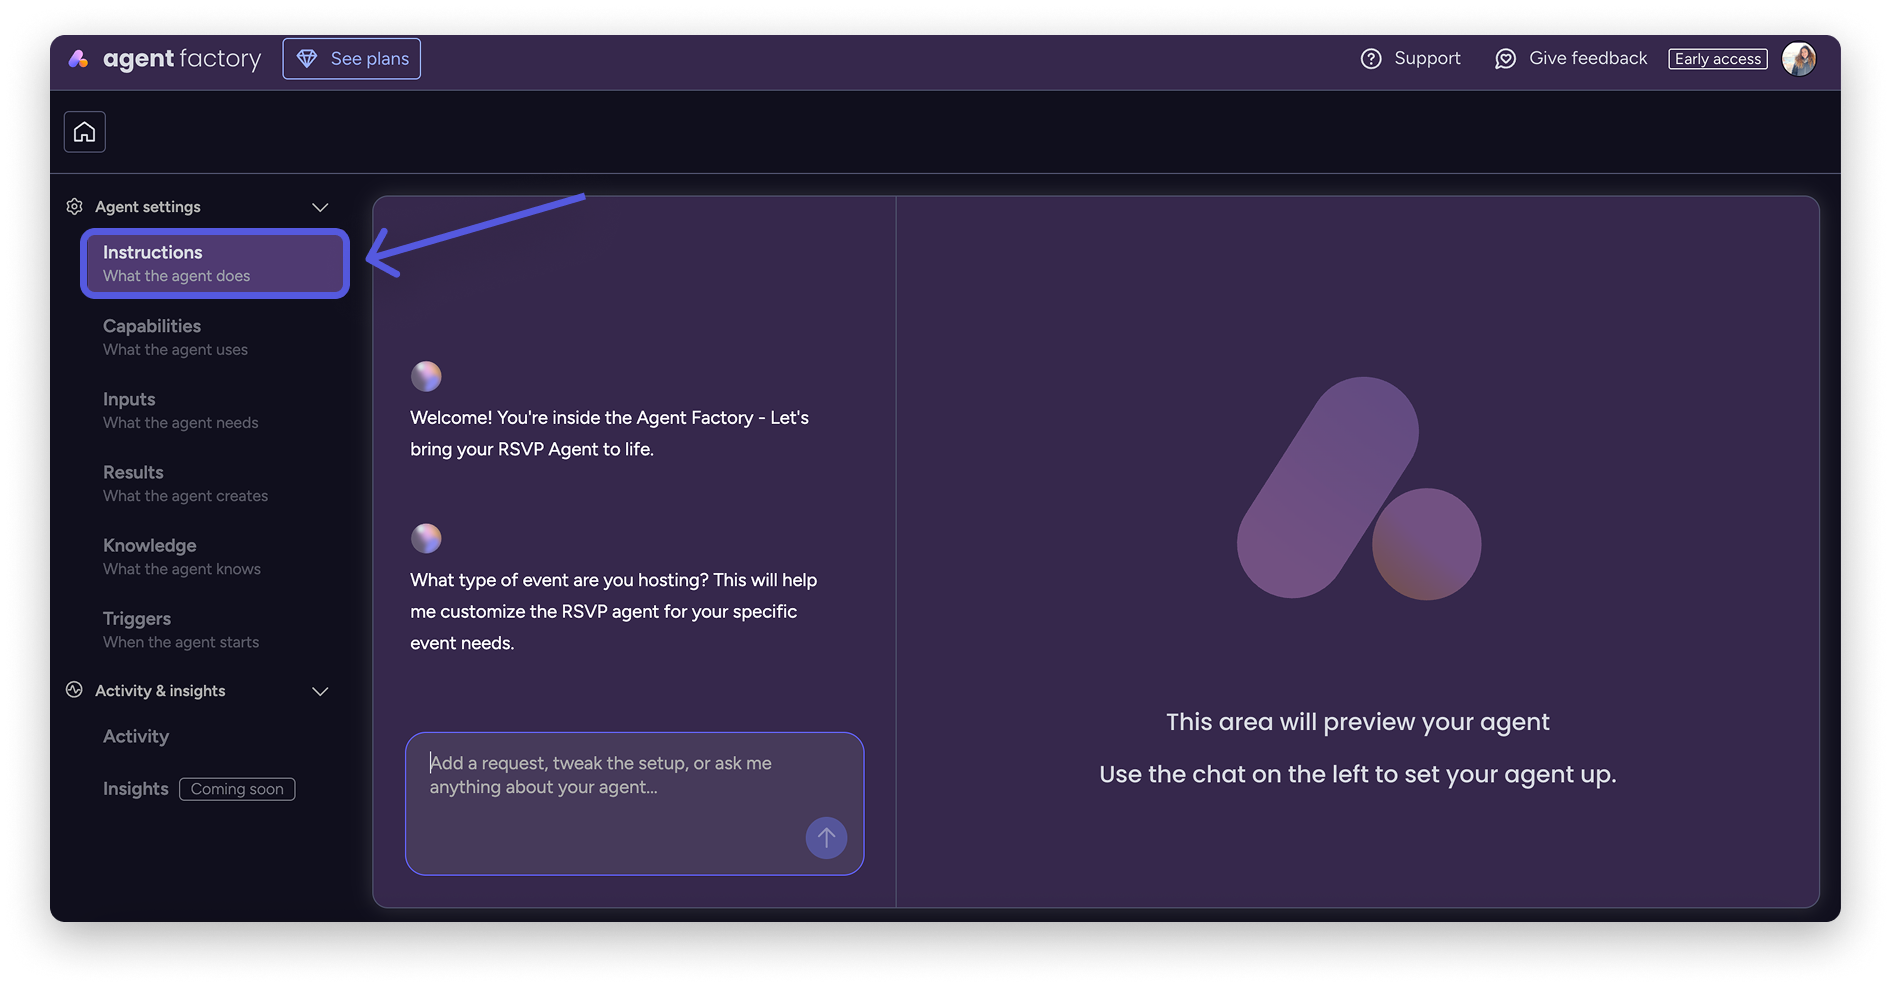Screen dimensions: 1890x987
Task: Go to Home via house icon
Action: coord(85,132)
